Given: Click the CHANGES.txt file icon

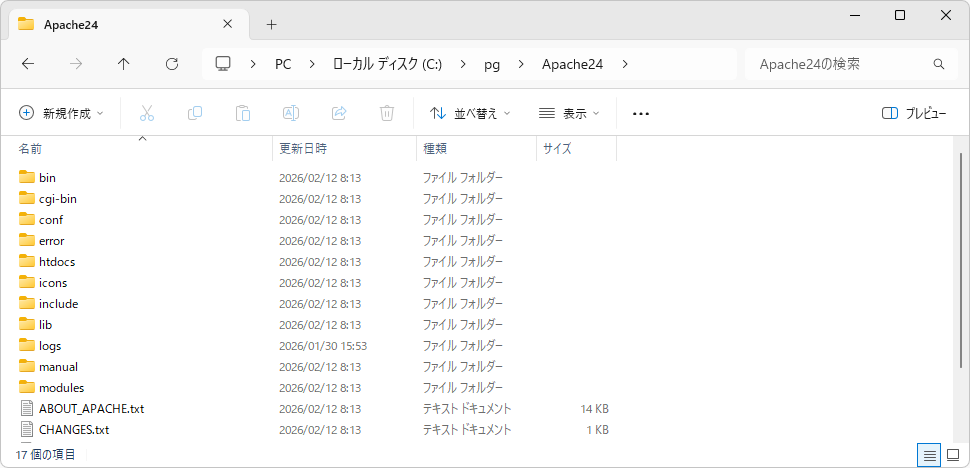Looking at the screenshot, I should click(27, 429).
